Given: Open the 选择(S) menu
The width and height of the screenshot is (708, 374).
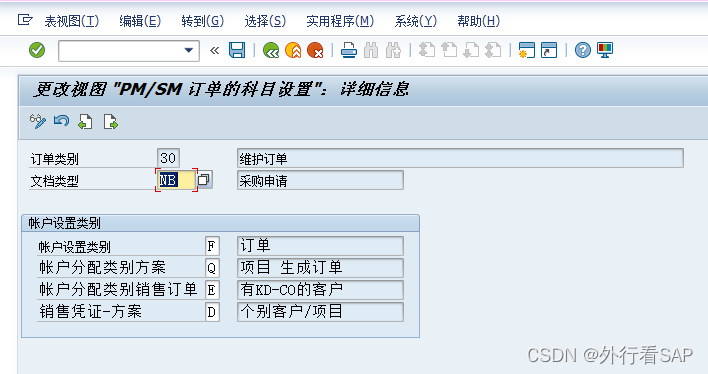Looking at the screenshot, I should (x=265, y=21).
